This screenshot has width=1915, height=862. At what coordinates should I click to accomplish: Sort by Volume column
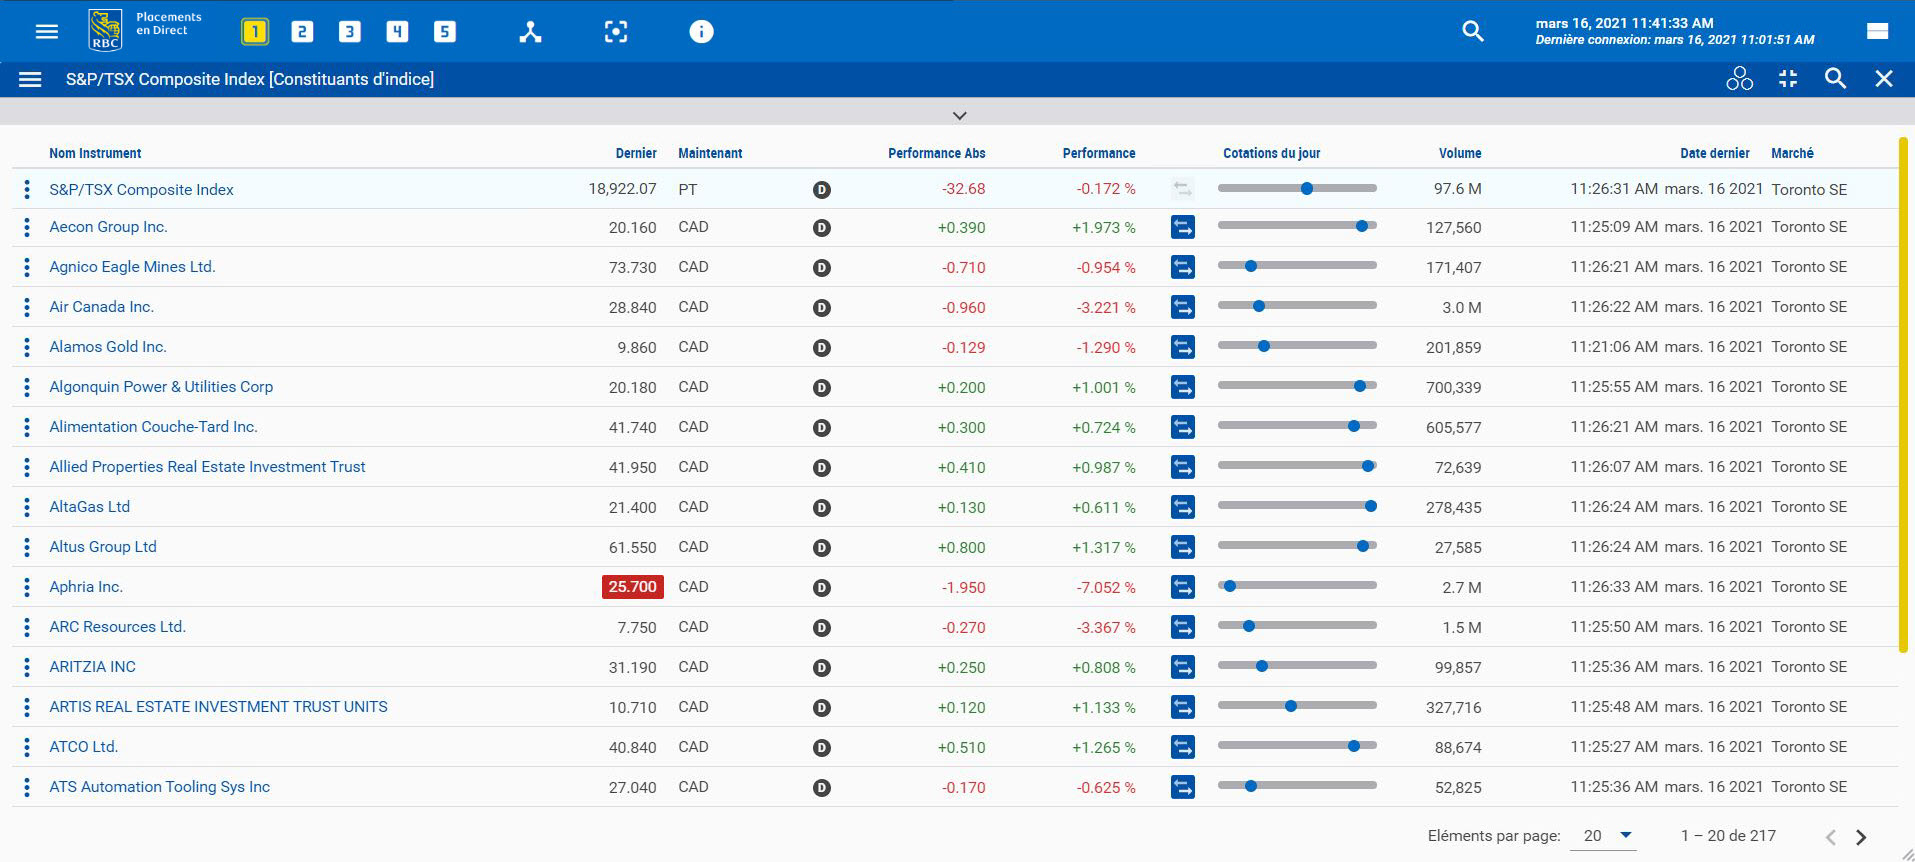pos(1460,153)
